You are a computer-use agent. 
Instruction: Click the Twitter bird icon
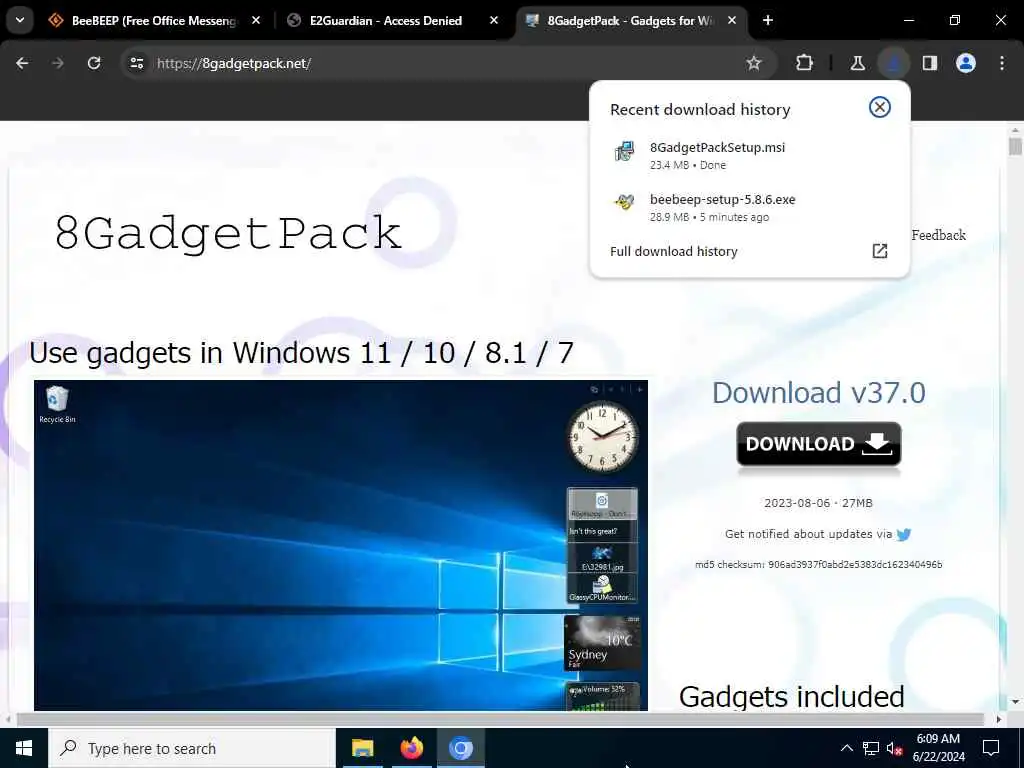(904, 535)
